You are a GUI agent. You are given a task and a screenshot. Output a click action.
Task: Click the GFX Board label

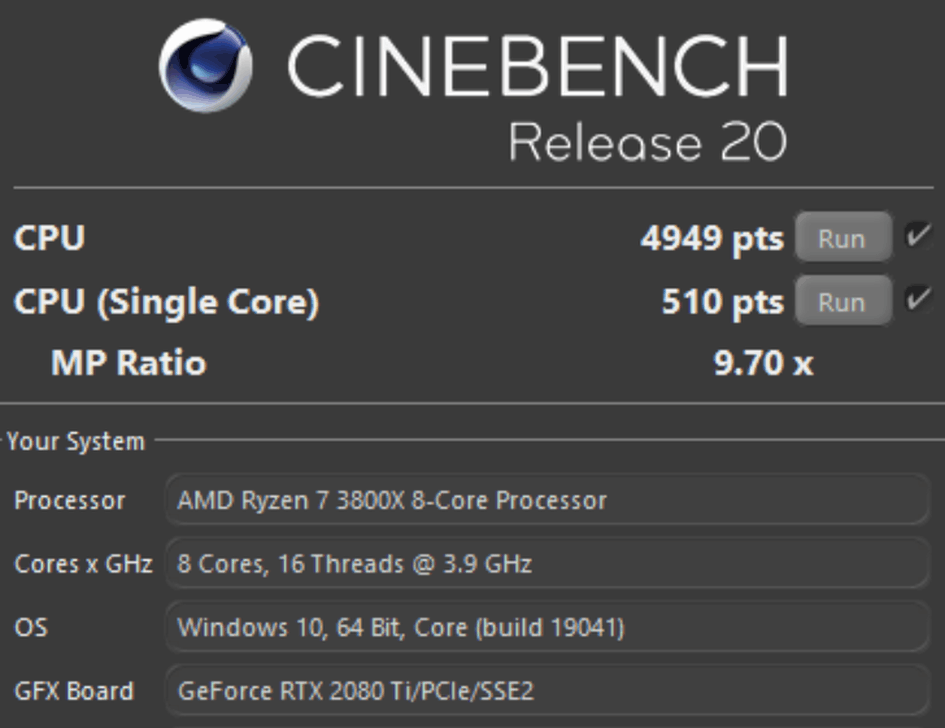point(74,691)
